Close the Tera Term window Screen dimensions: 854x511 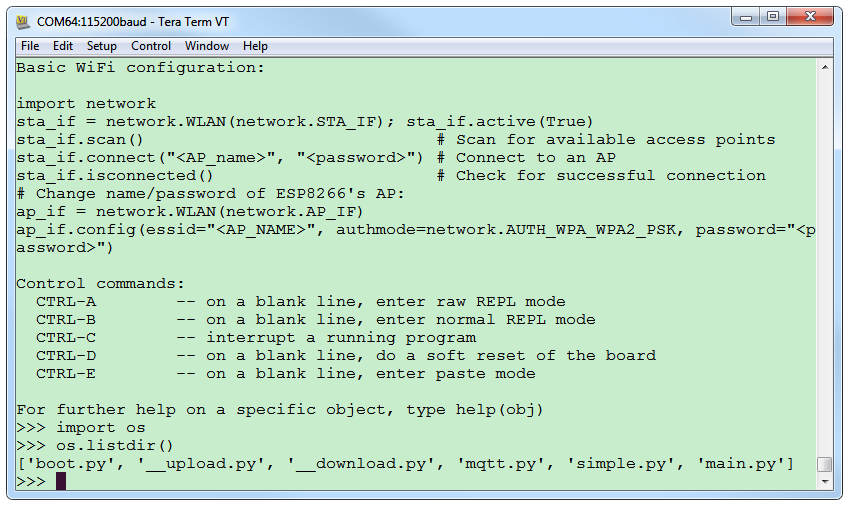coord(810,17)
